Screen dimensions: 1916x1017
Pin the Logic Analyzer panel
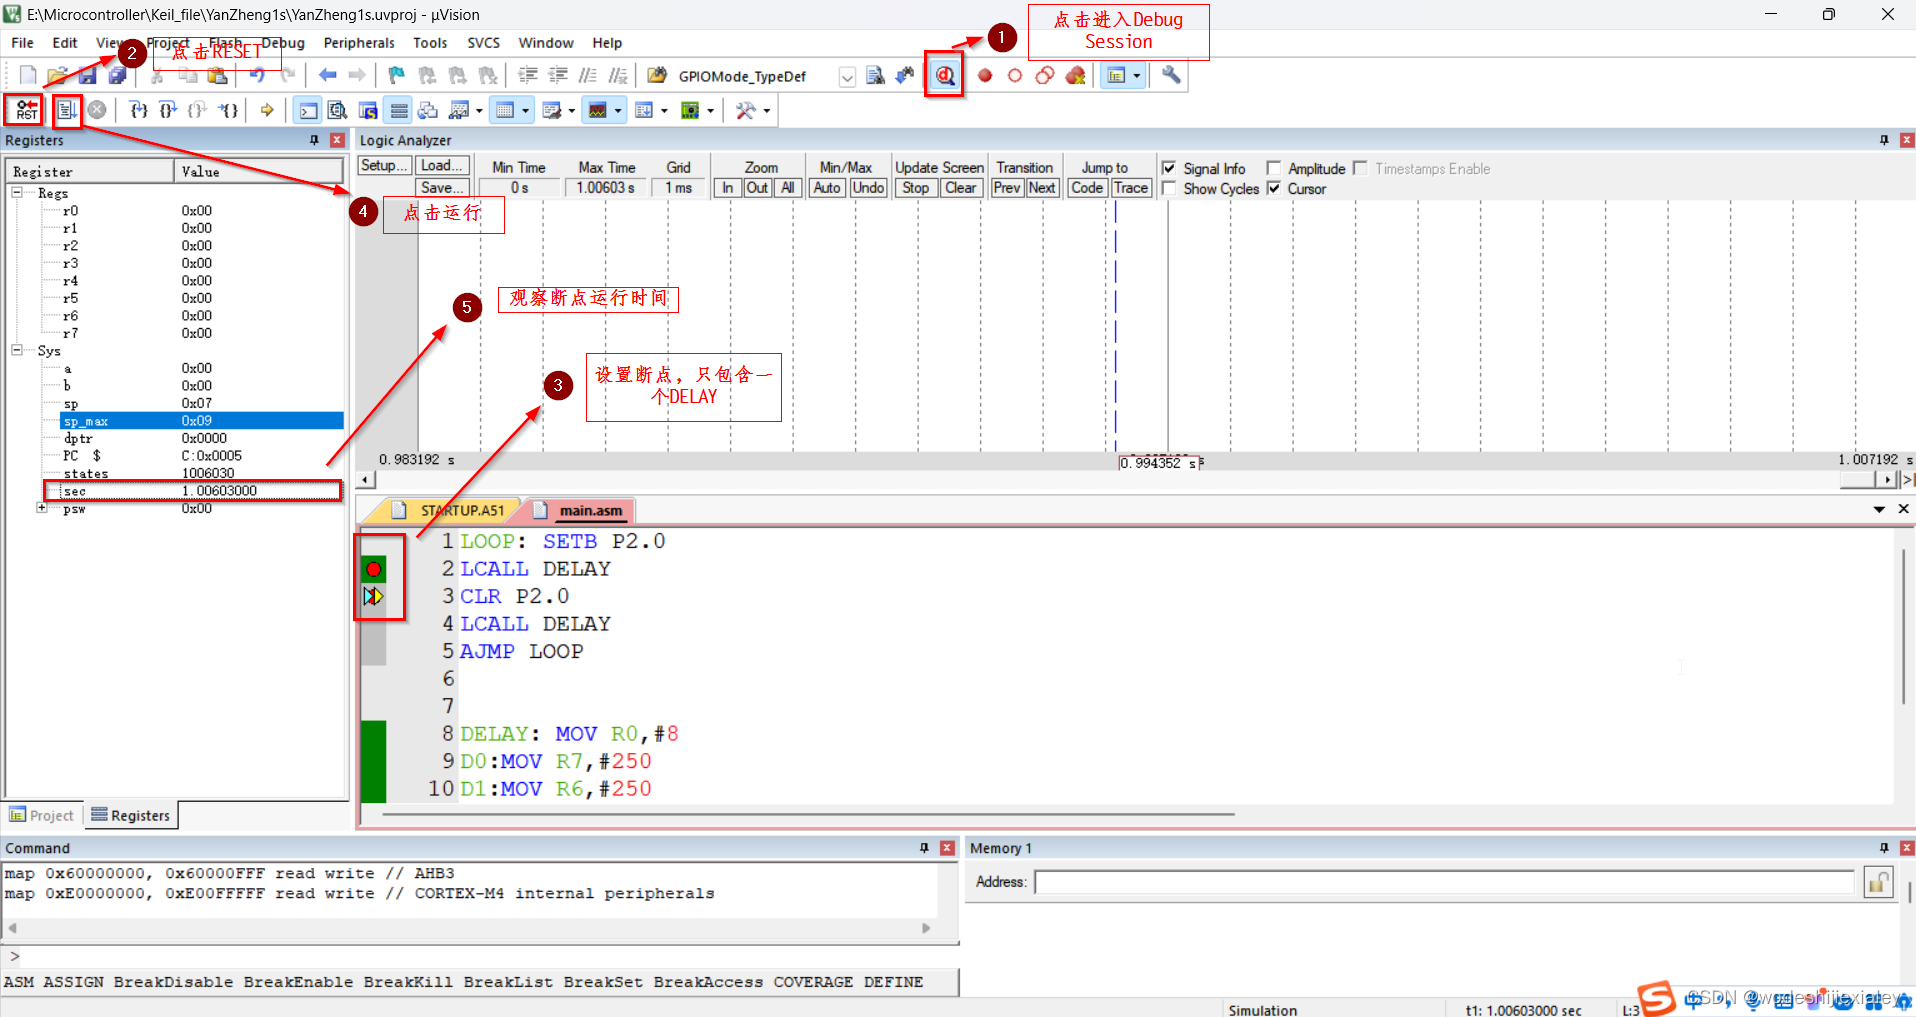(1884, 140)
